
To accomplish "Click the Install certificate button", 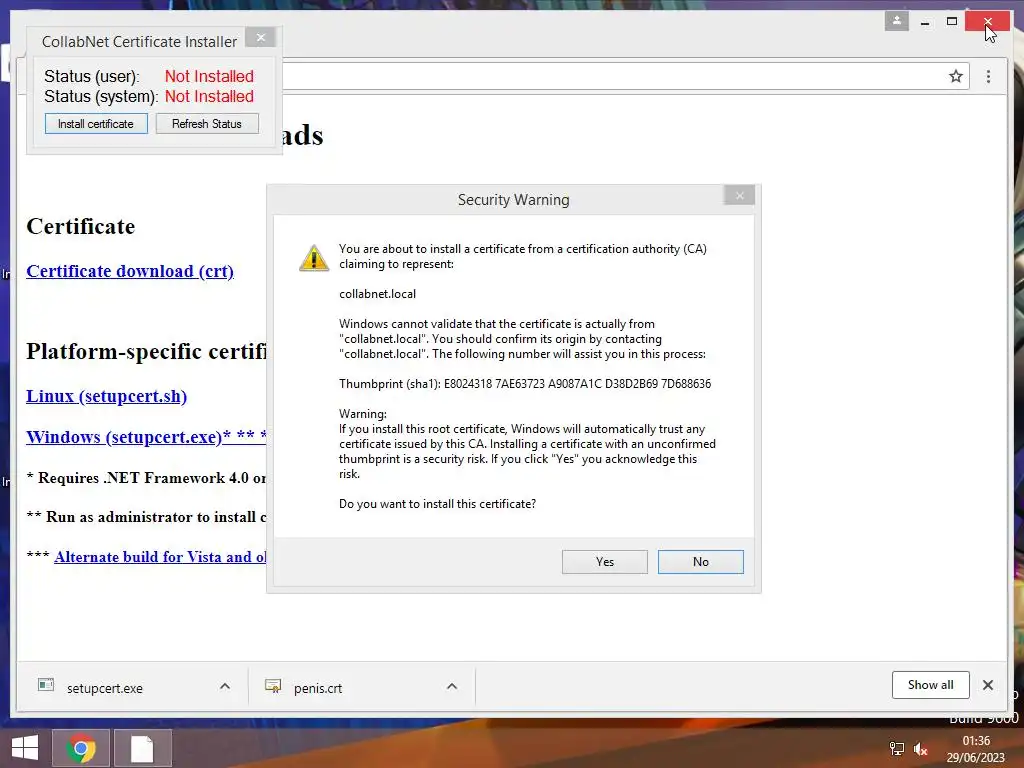I will [x=96, y=123].
